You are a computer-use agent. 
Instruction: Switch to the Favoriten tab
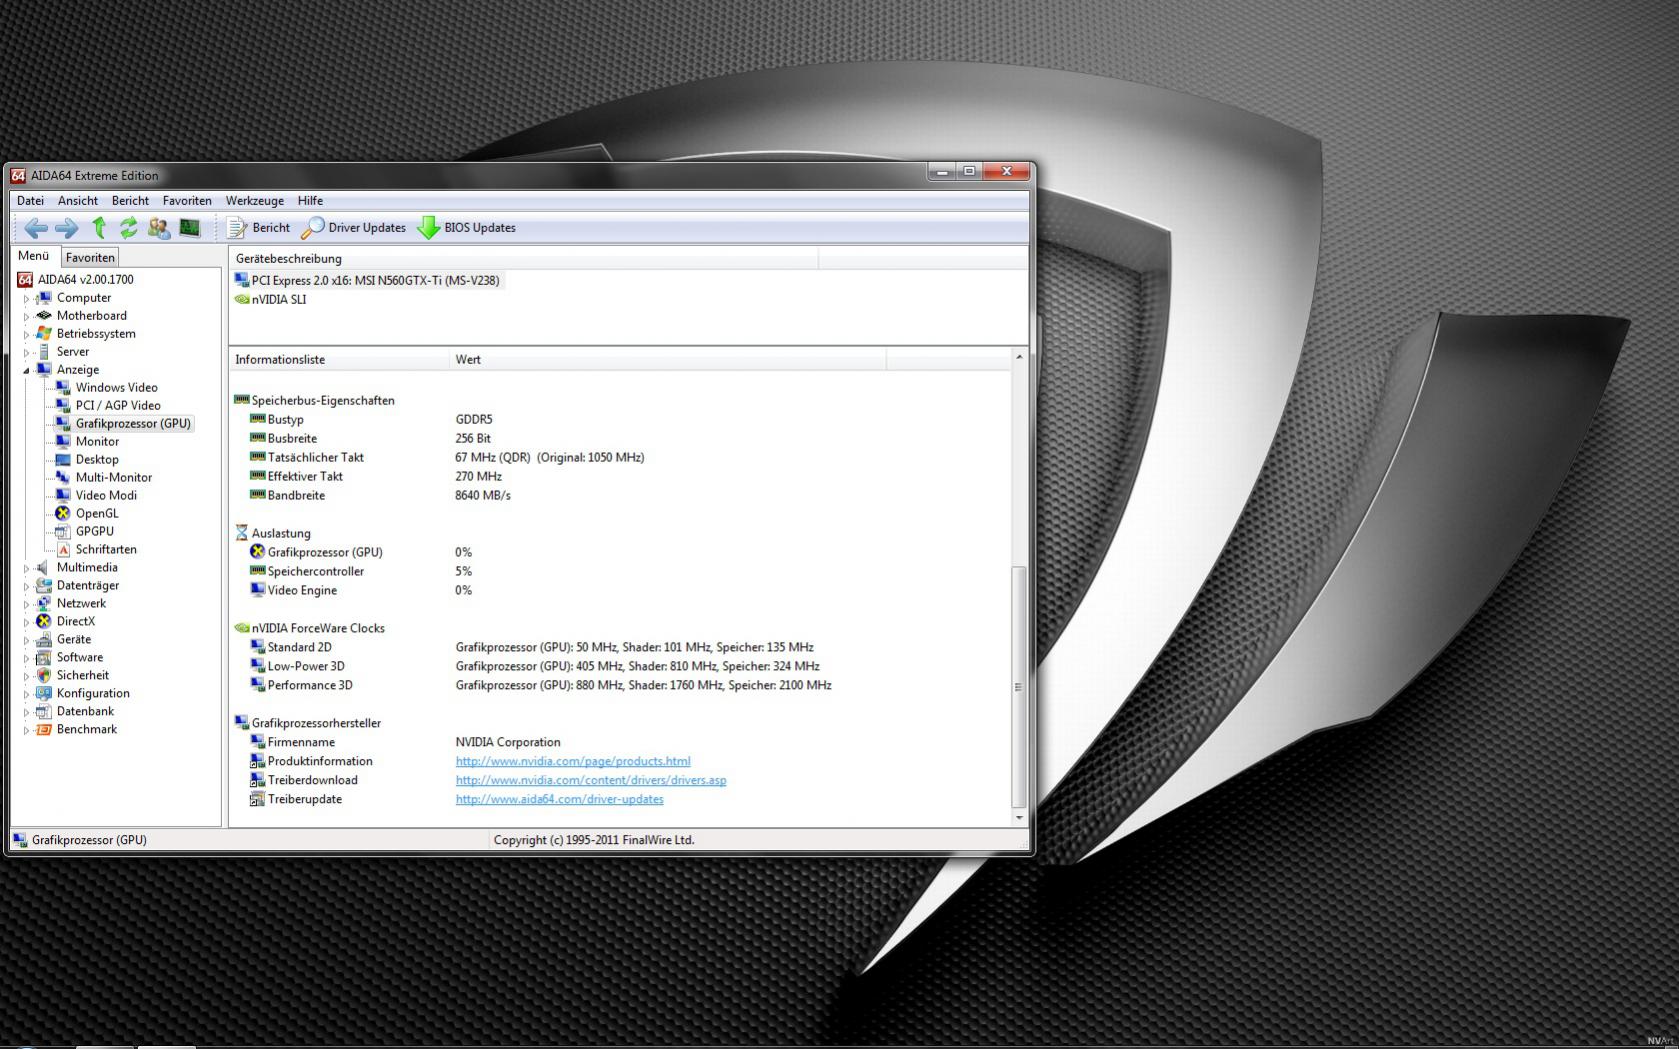(90, 257)
